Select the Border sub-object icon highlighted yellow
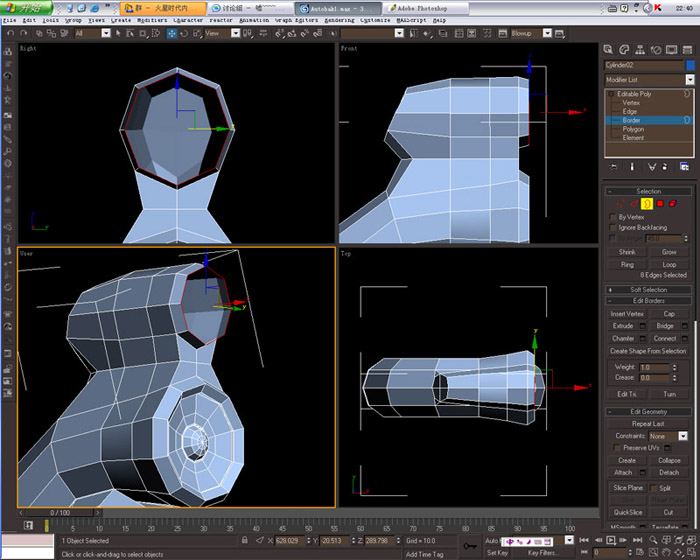Screen dimensions: 700x560 pyautogui.click(x=647, y=204)
